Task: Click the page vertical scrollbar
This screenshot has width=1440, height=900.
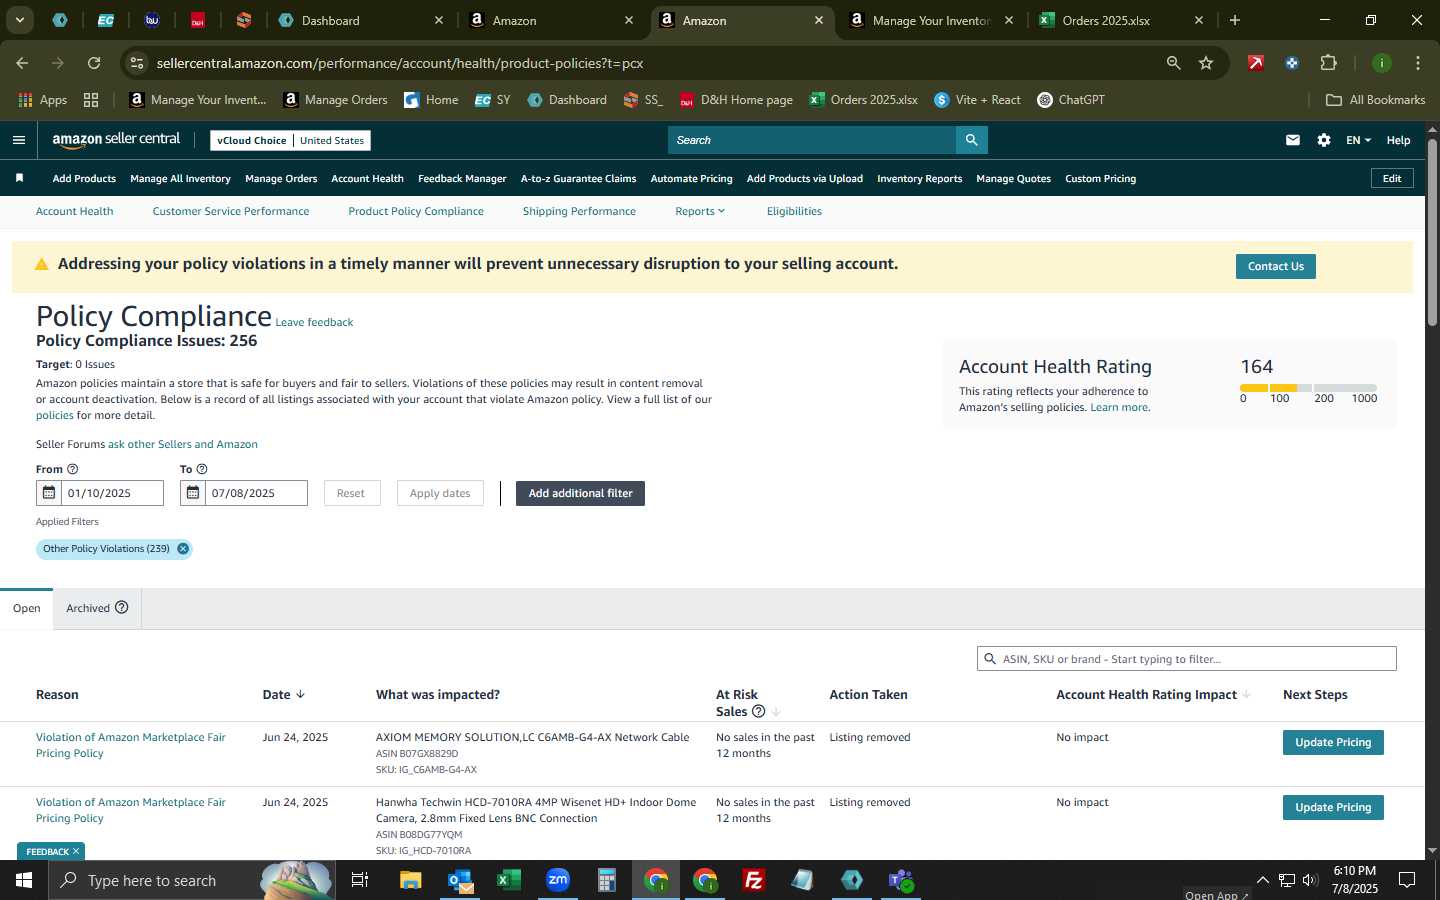Action: point(1432,232)
